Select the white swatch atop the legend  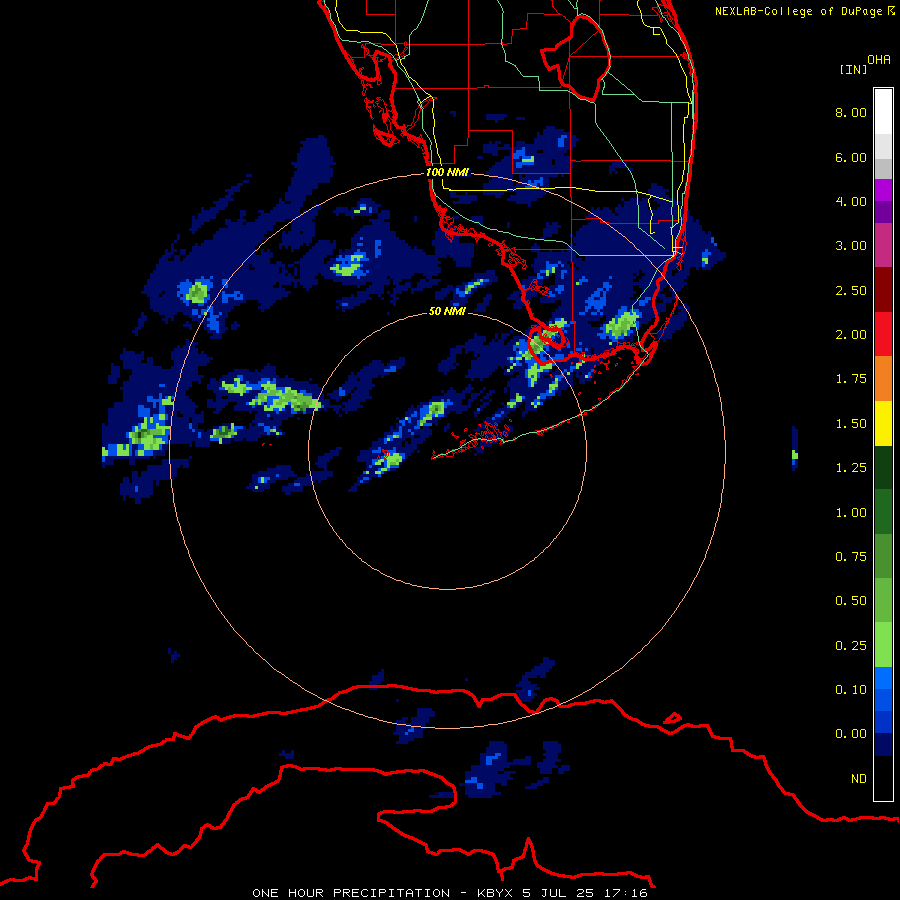(x=883, y=112)
